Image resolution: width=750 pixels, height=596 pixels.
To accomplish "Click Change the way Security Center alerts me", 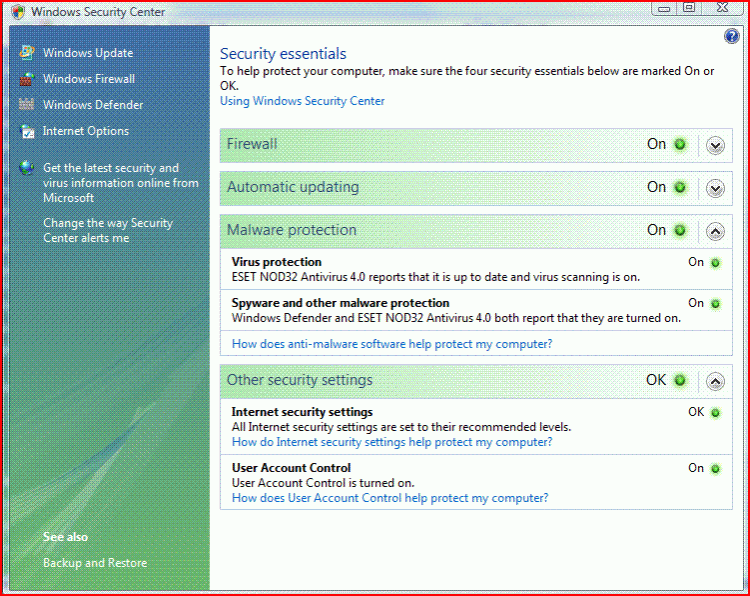I will point(108,231).
